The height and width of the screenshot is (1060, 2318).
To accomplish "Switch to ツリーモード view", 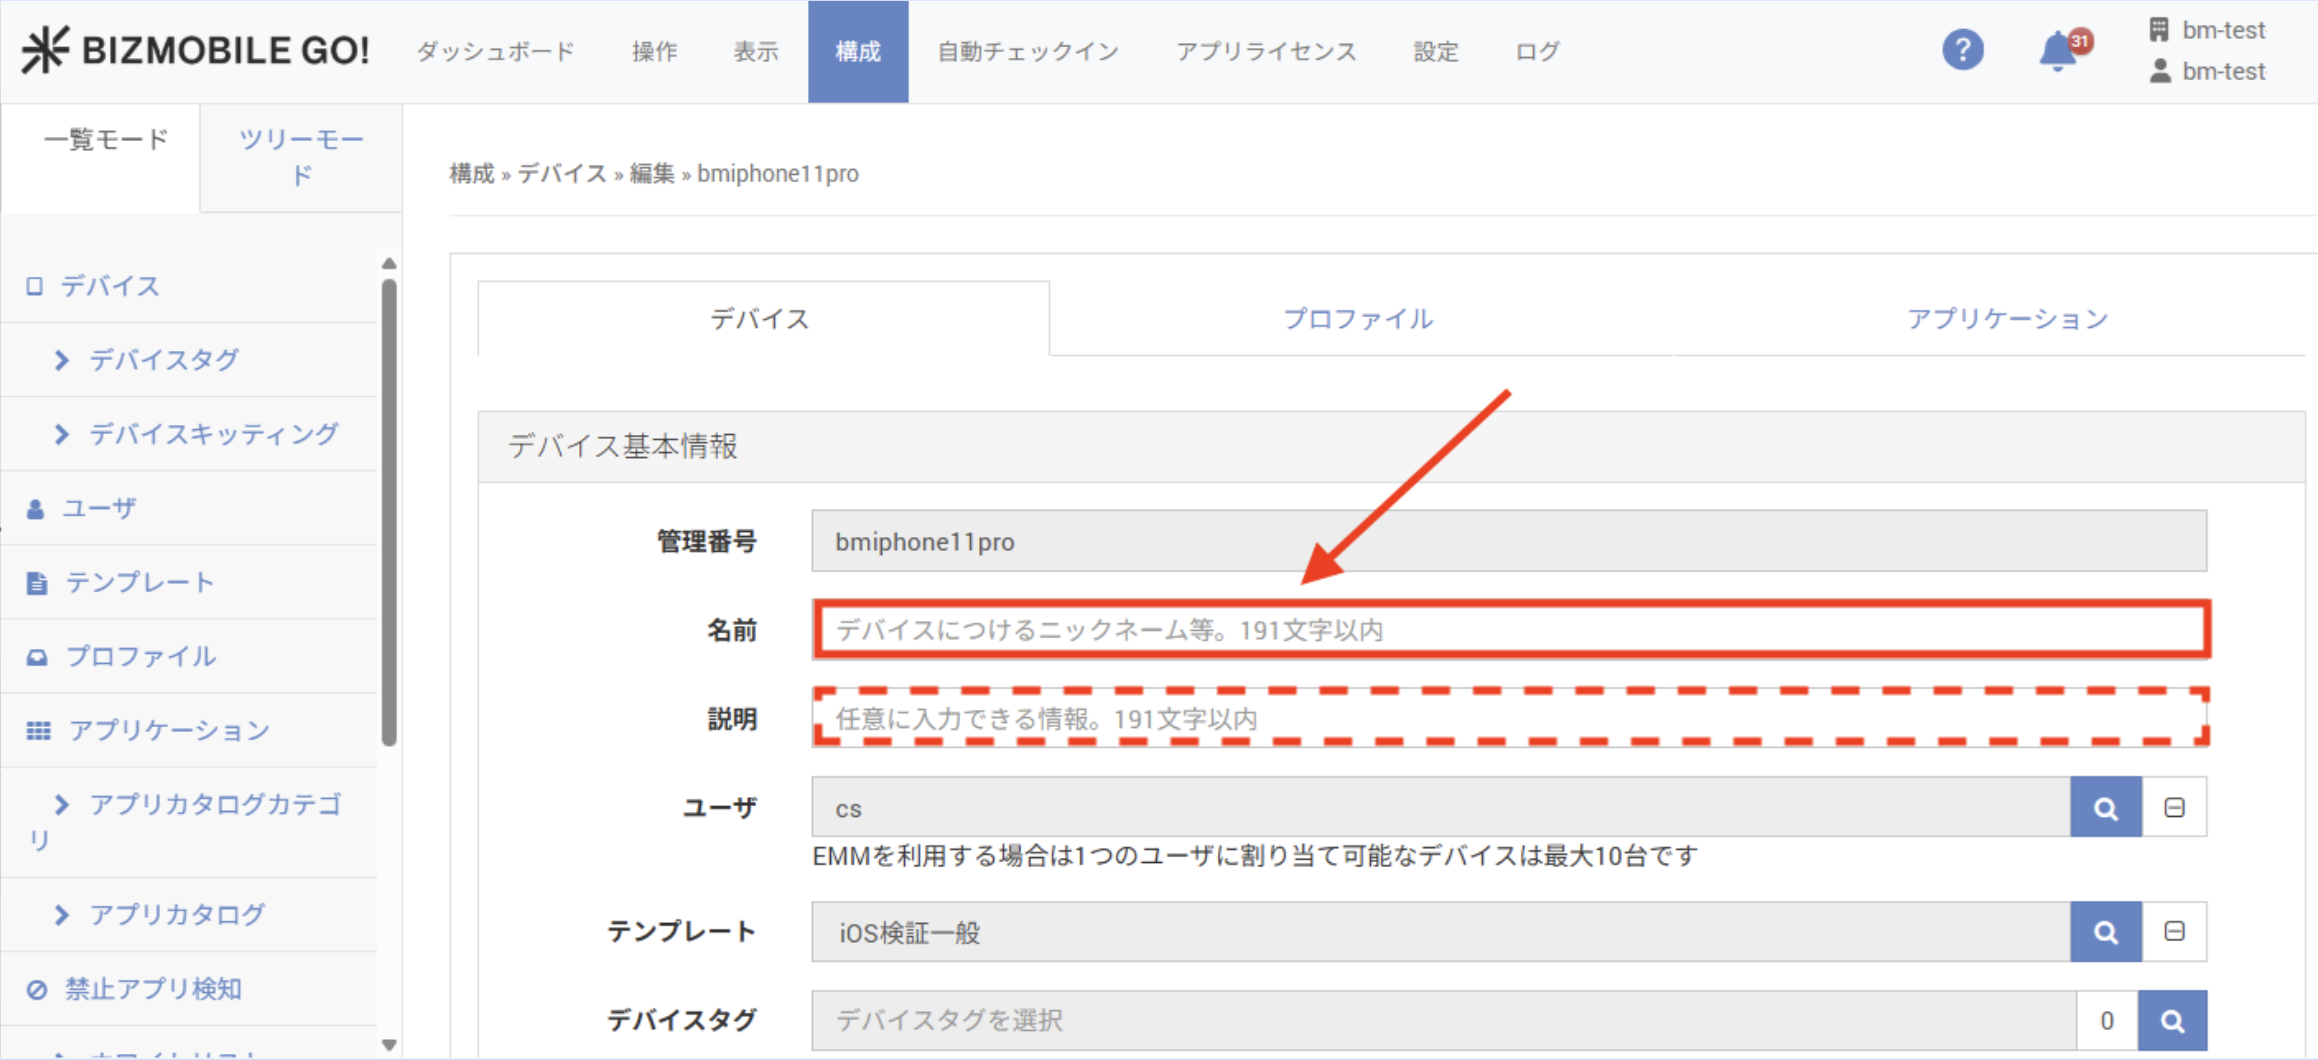I will pos(301,157).
